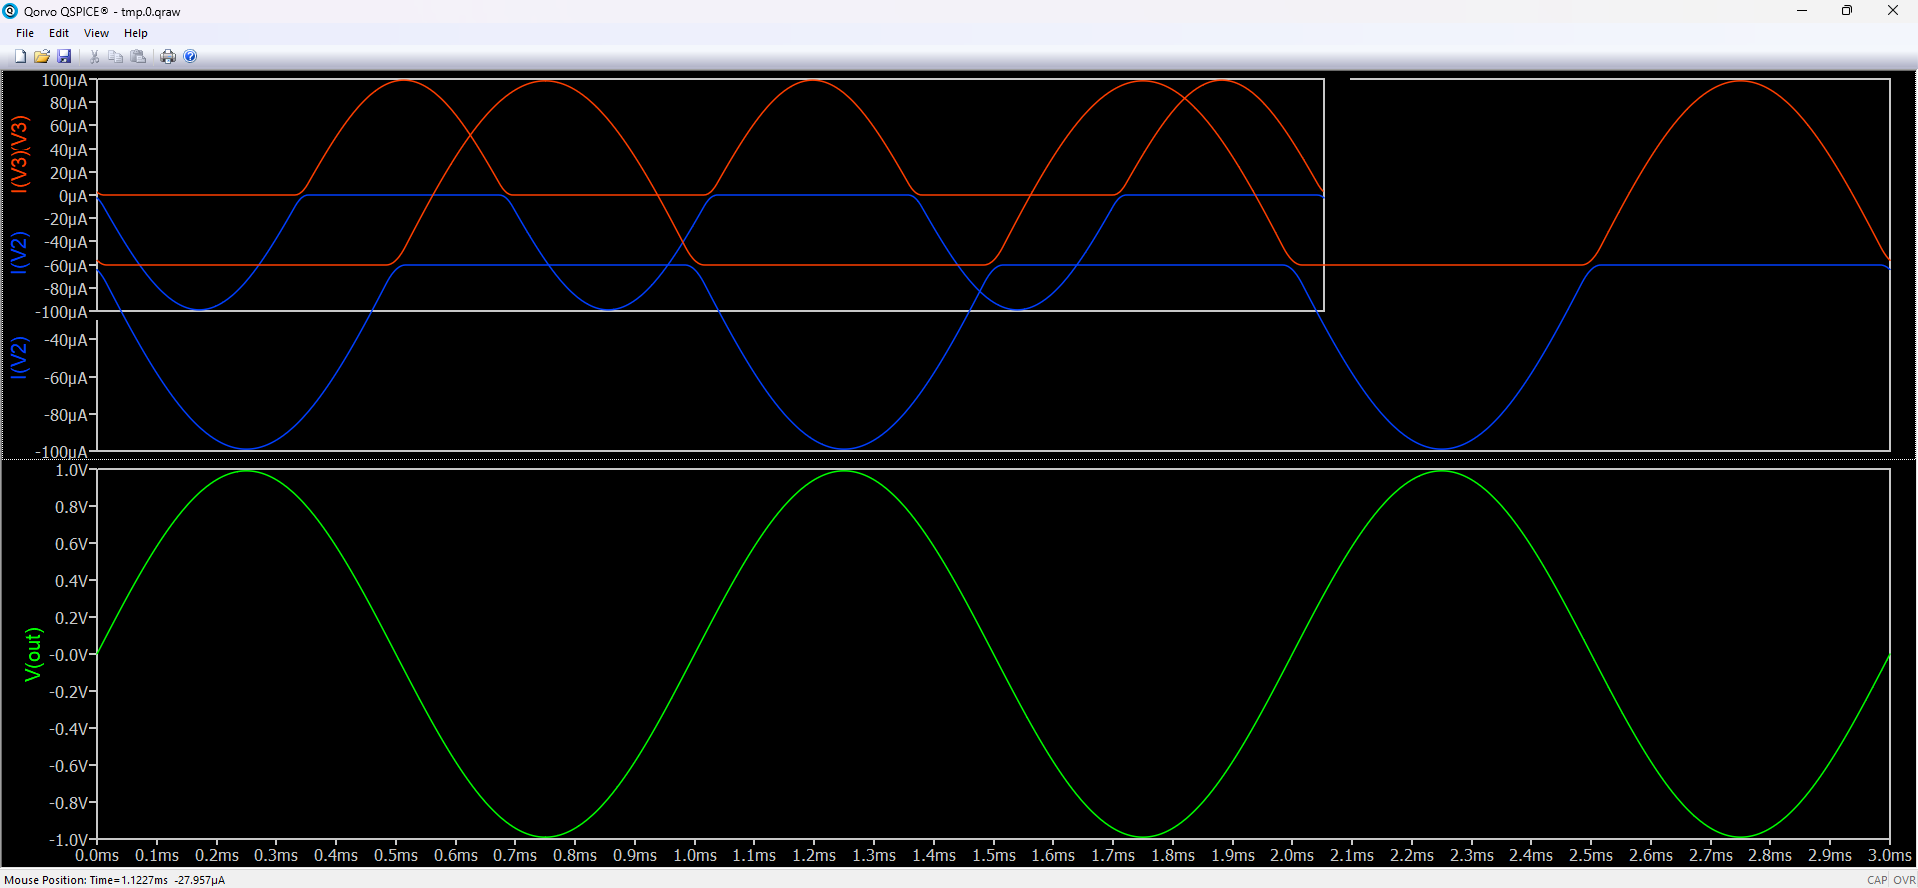Open the Help menu
The width and height of the screenshot is (1918, 888).
[x=136, y=33]
